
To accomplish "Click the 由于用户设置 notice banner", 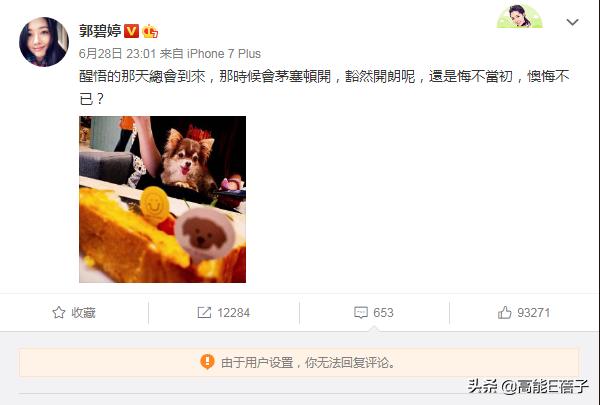I will [x=299, y=362].
